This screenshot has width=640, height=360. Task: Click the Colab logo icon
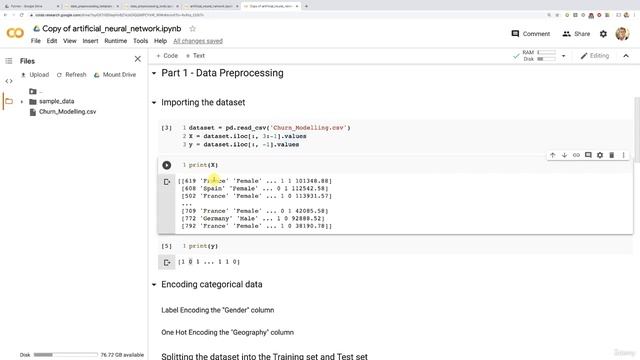15,33
